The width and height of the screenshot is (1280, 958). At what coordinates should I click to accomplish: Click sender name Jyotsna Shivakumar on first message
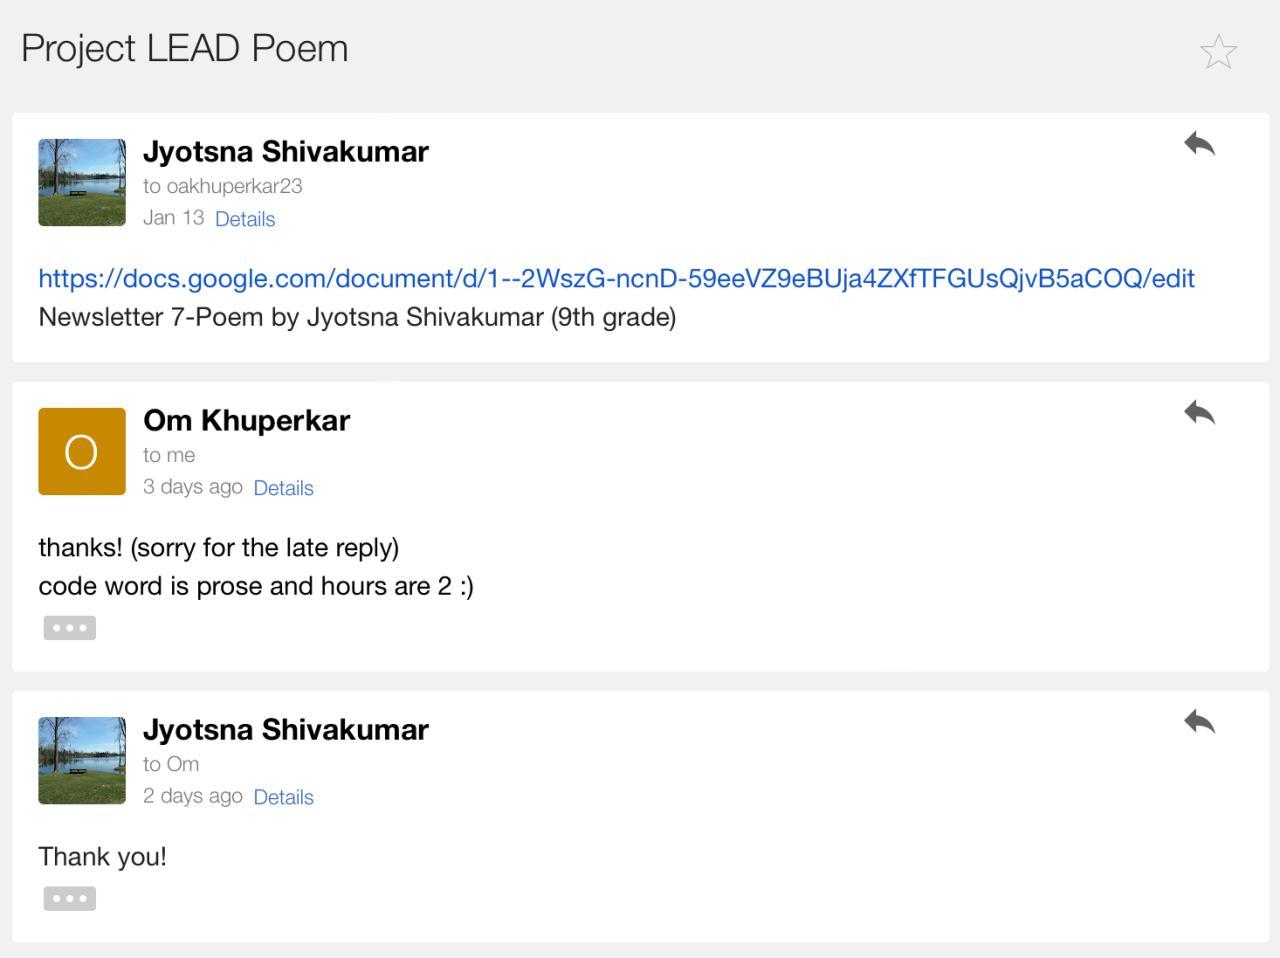(x=285, y=151)
